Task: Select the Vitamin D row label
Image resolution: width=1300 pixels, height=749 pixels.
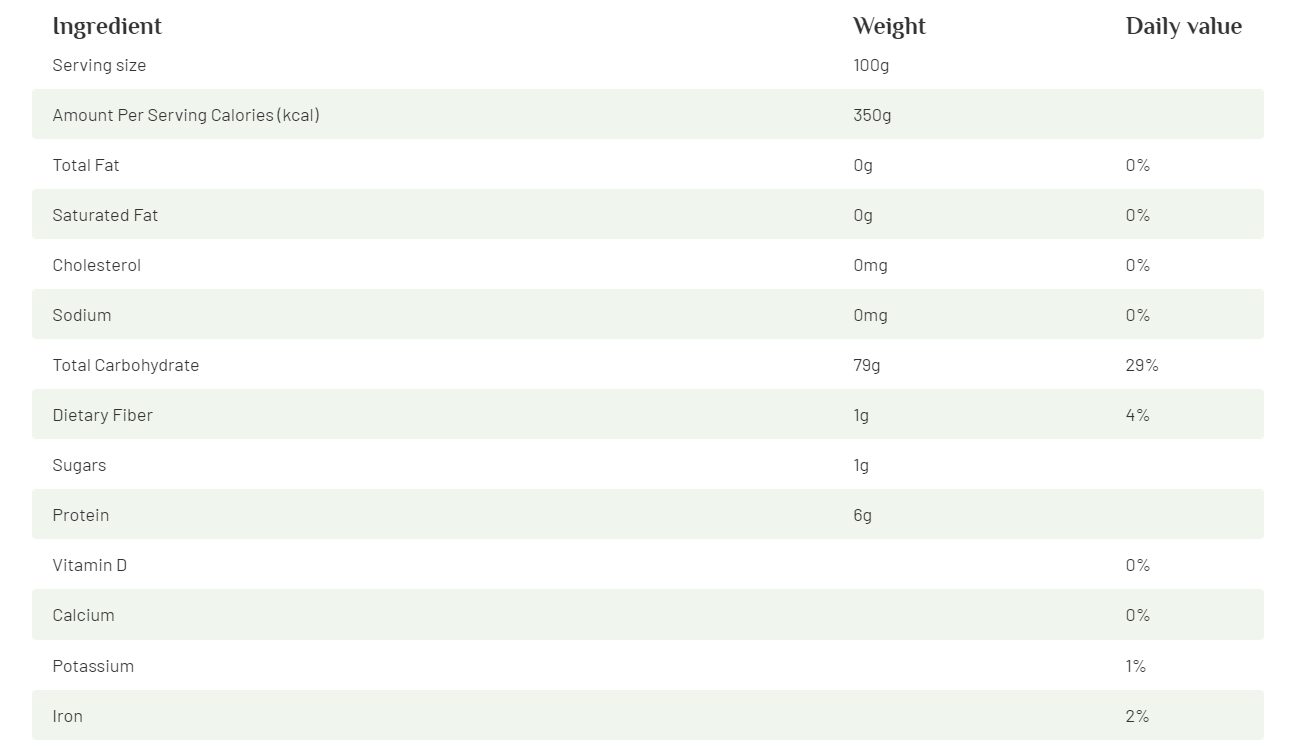Action: tap(90, 565)
